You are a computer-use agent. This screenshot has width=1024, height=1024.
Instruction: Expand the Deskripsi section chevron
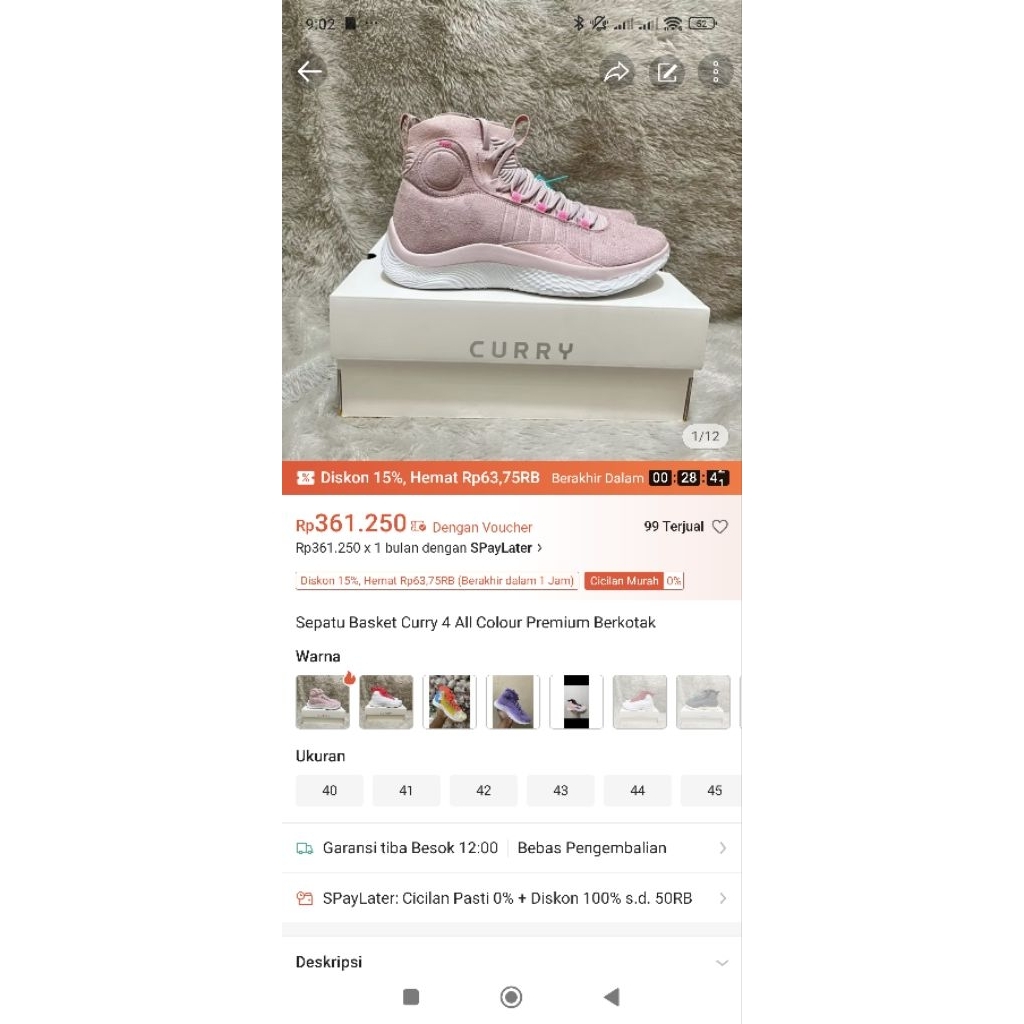click(722, 963)
